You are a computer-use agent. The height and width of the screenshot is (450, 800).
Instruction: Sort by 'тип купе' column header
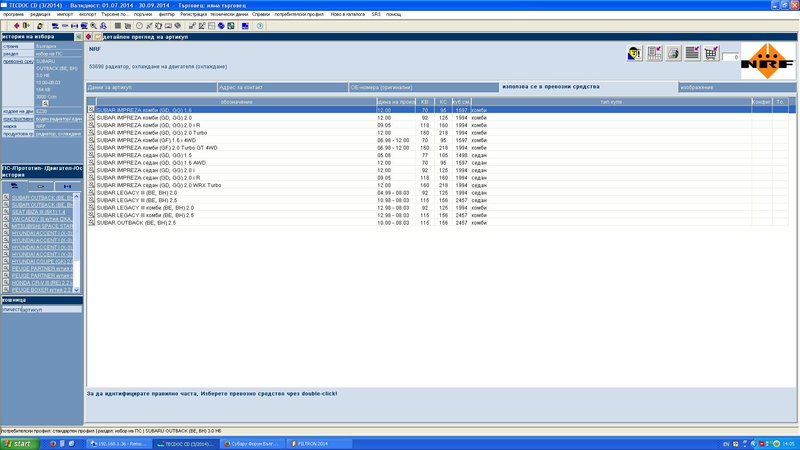click(611, 102)
